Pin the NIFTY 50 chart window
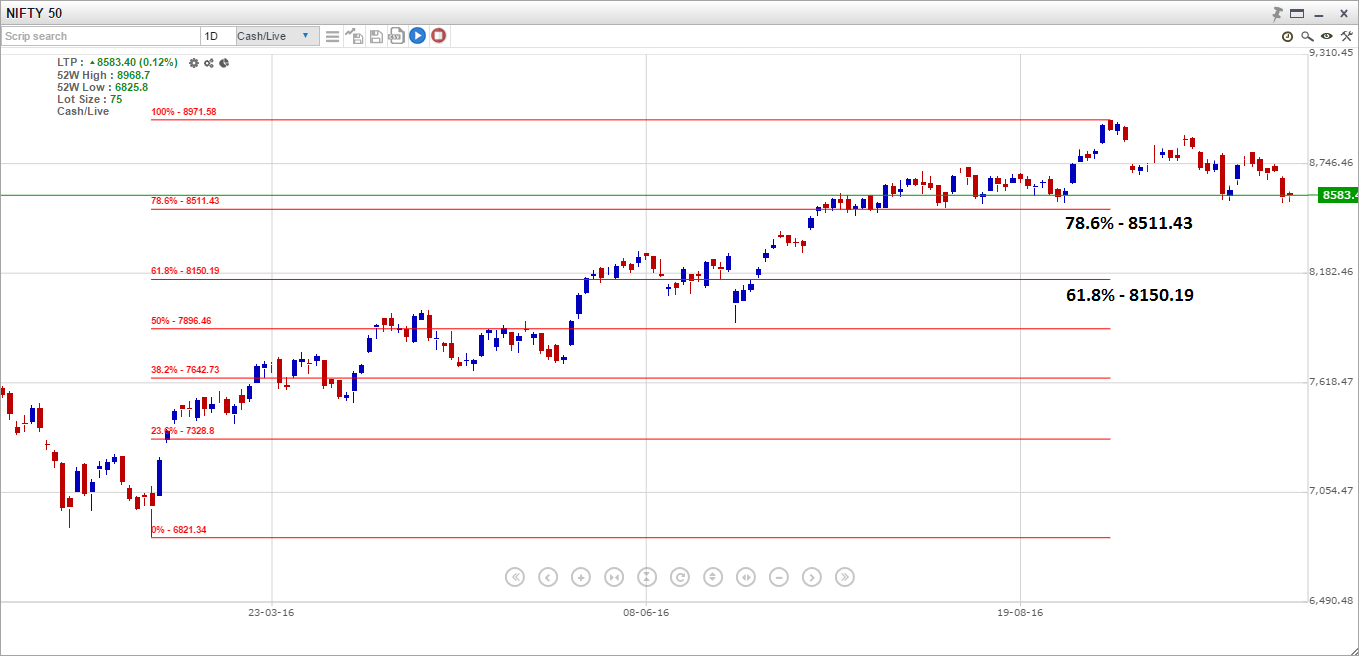The height and width of the screenshot is (658, 1361). [x=1277, y=13]
